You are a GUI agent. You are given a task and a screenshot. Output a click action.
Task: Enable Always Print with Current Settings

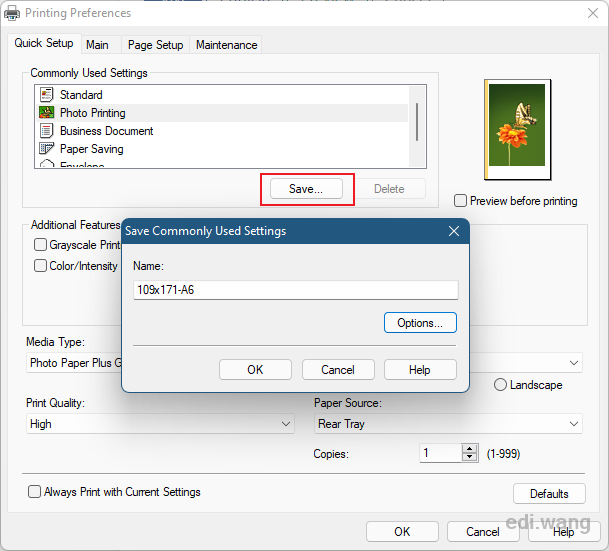(34, 492)
